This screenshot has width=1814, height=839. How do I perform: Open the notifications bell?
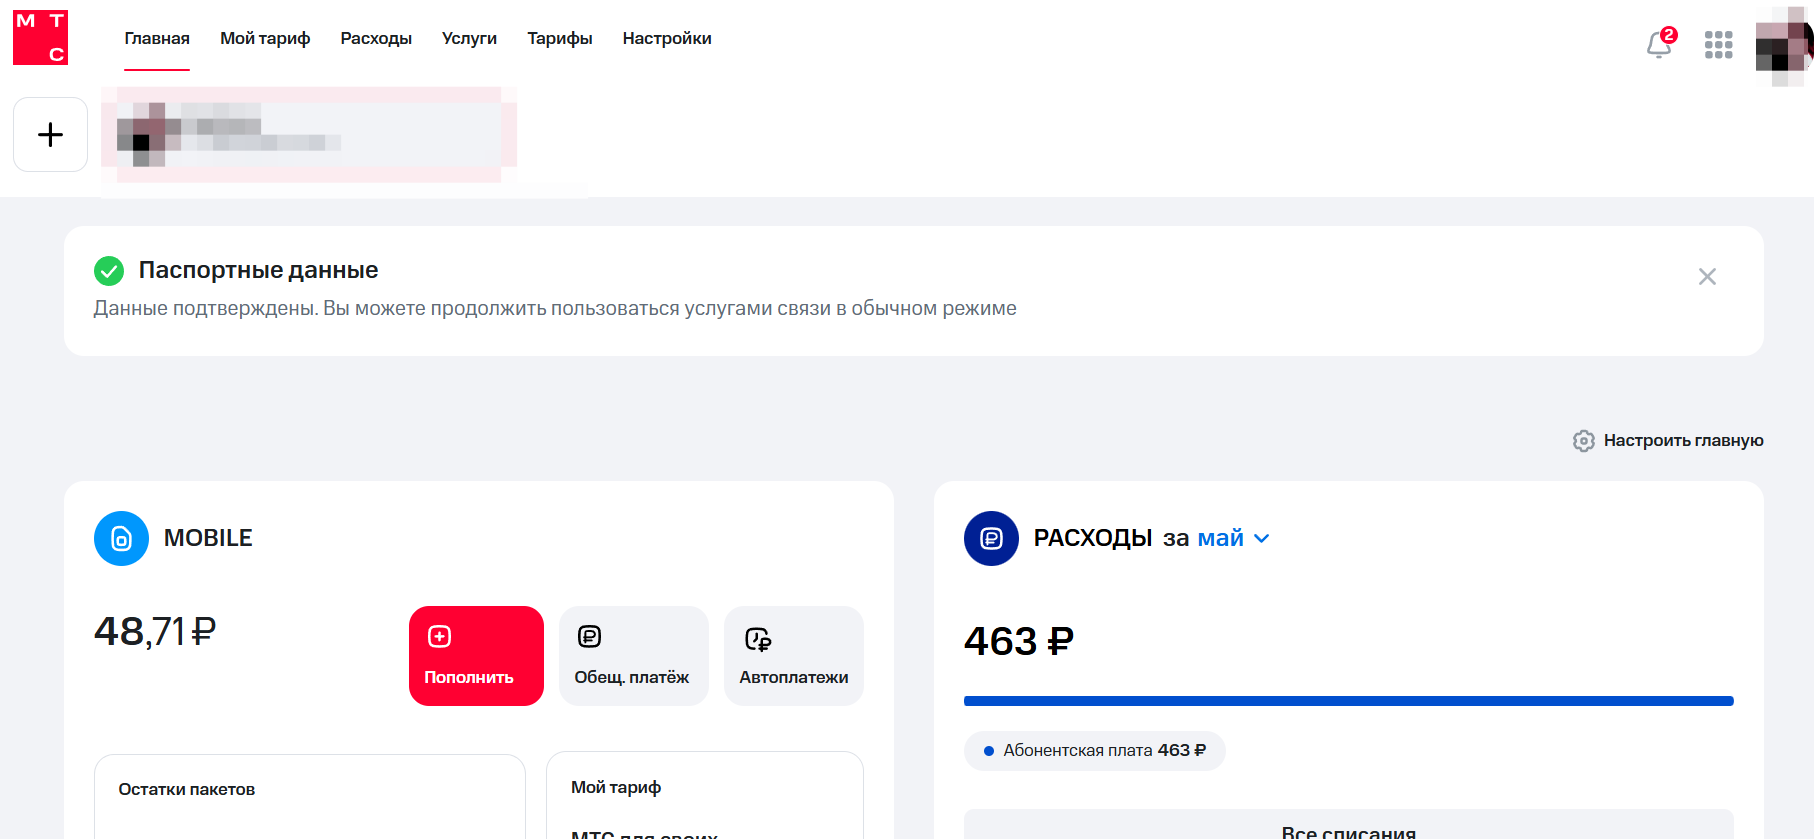coord(1660,44)
